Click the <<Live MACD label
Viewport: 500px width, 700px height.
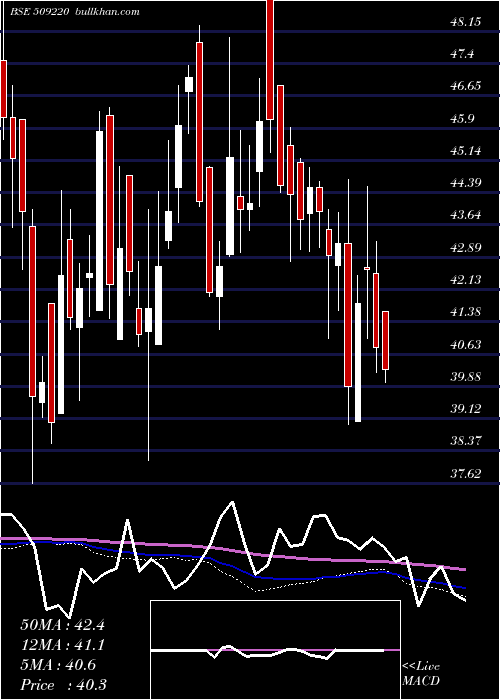click(421, 673)
